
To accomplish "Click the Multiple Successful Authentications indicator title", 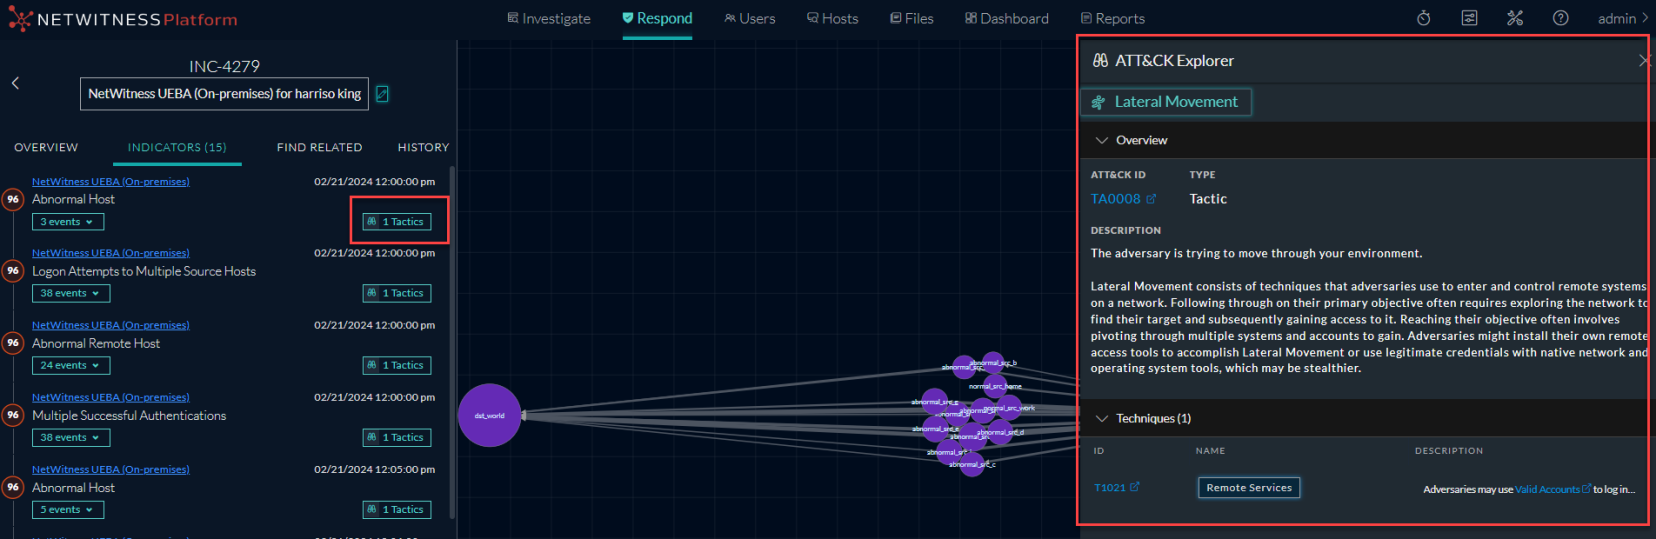I will pos(129,416).
